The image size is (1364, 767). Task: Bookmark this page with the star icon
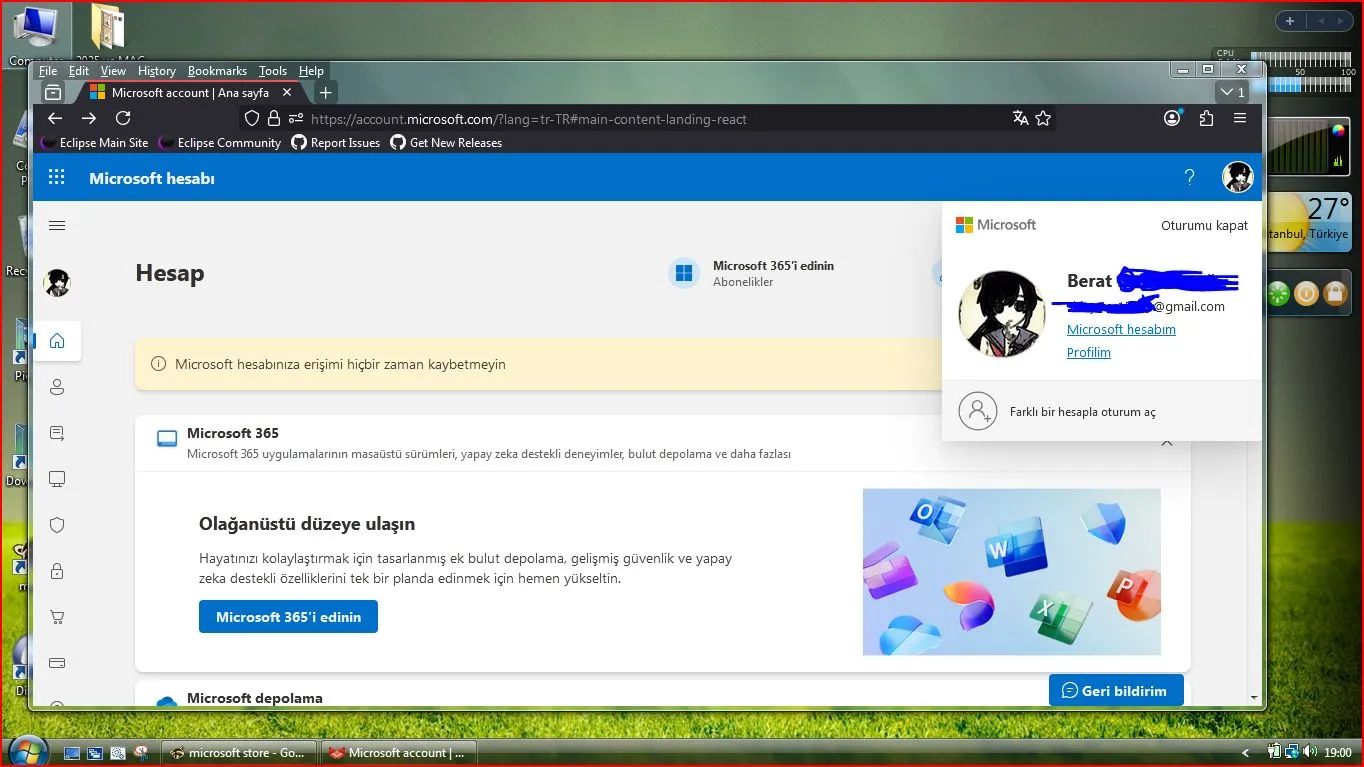tap(1043, 118)
